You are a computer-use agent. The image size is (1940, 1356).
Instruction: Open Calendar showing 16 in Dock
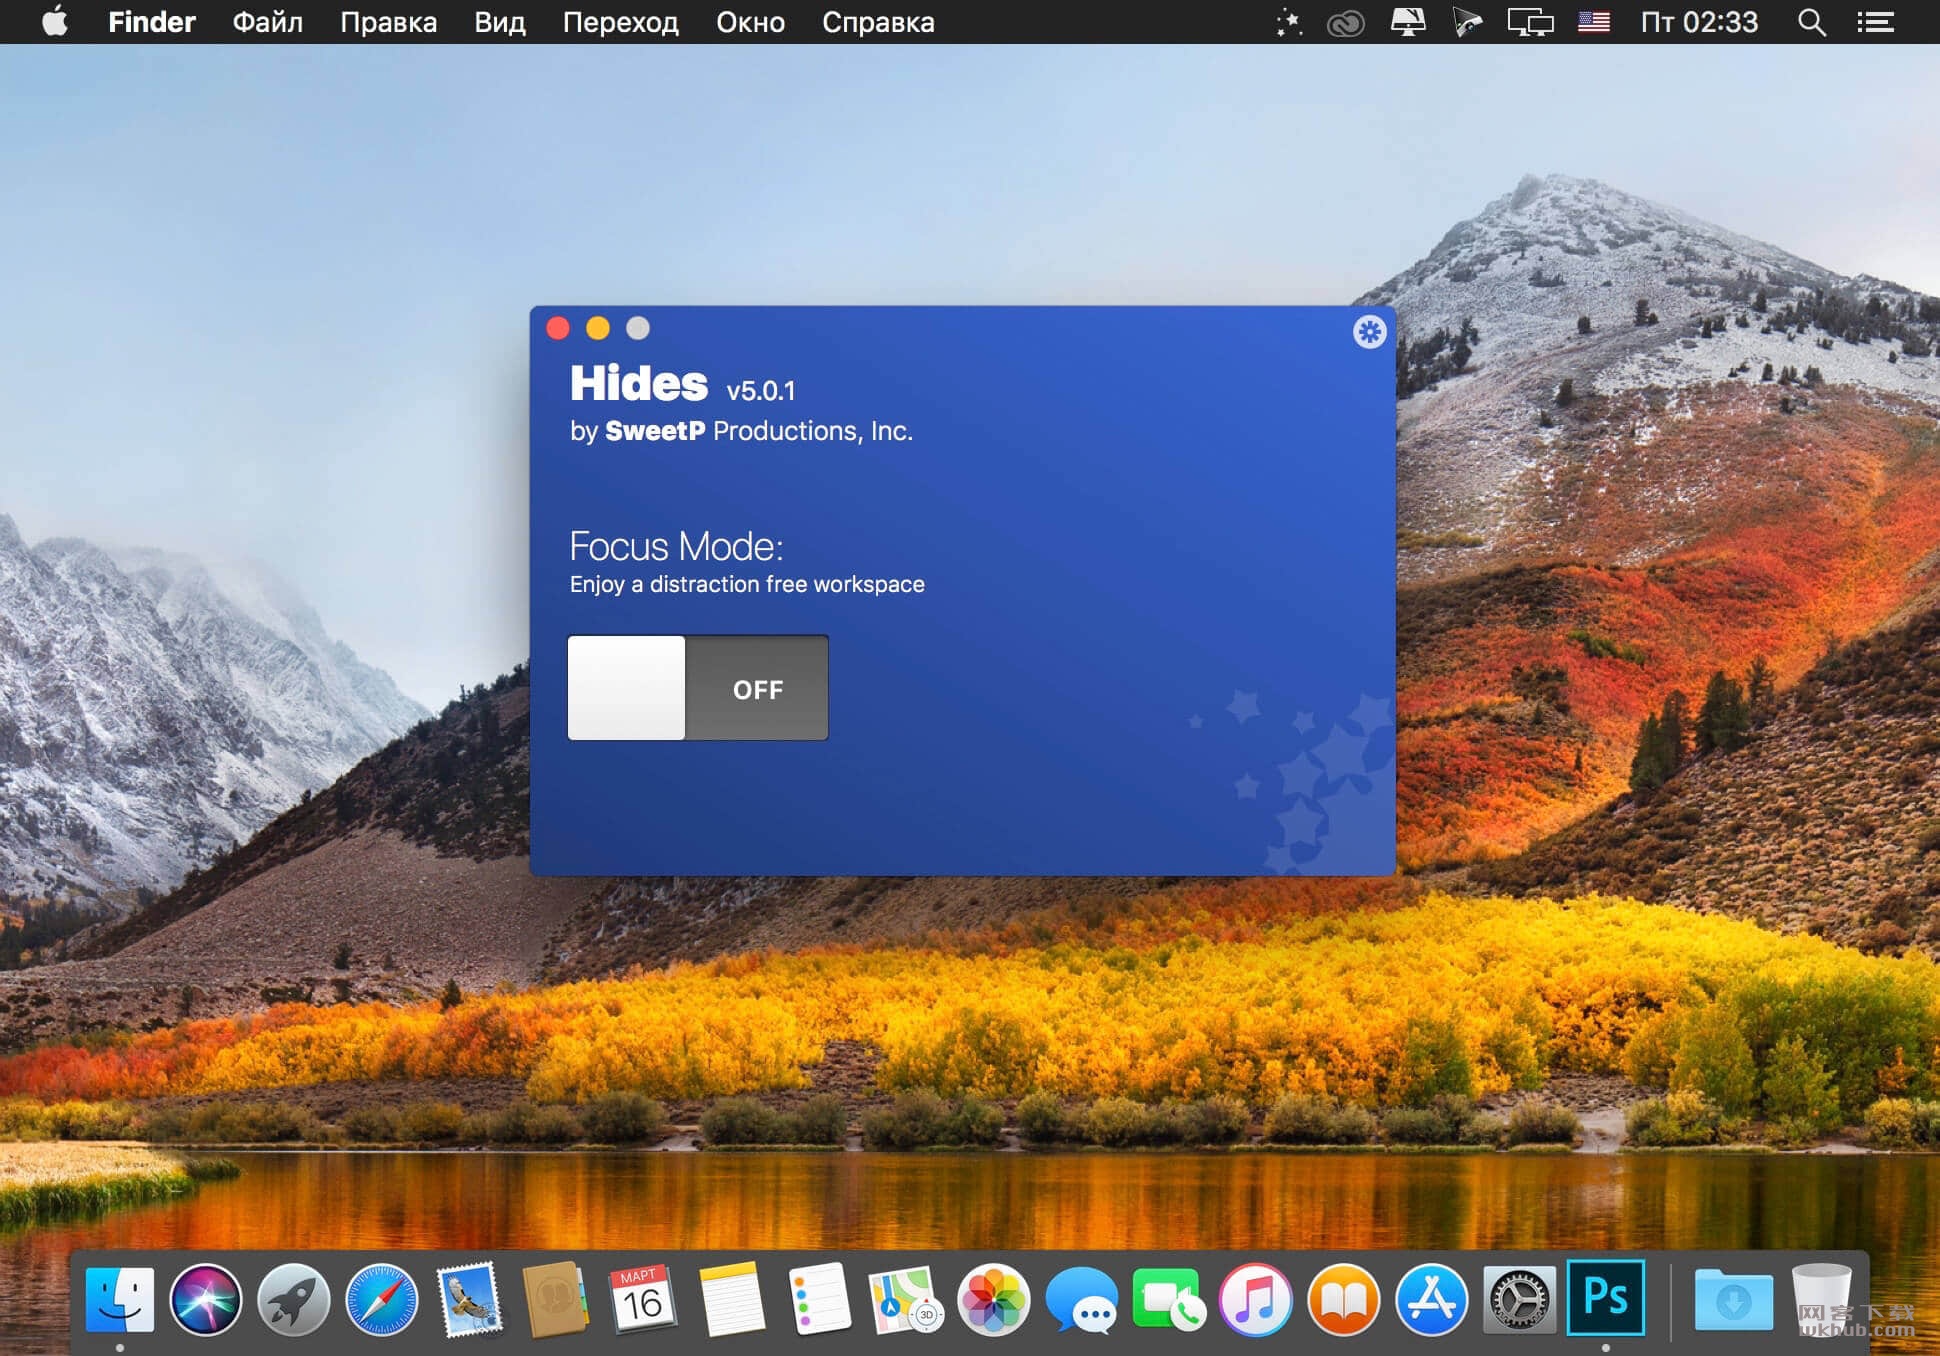coord(643,1300)
